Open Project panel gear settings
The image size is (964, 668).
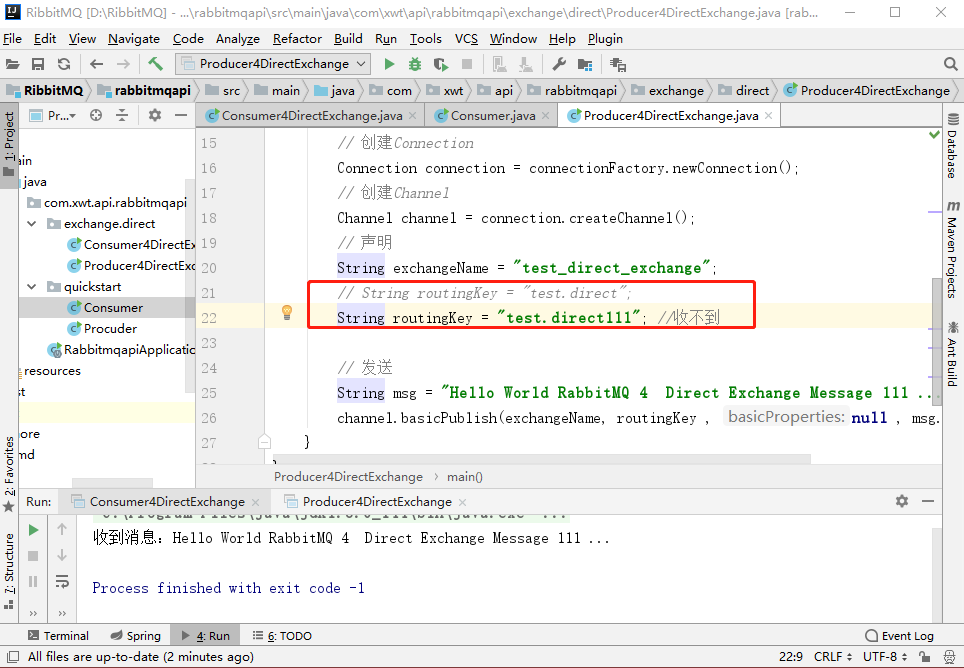155,115
